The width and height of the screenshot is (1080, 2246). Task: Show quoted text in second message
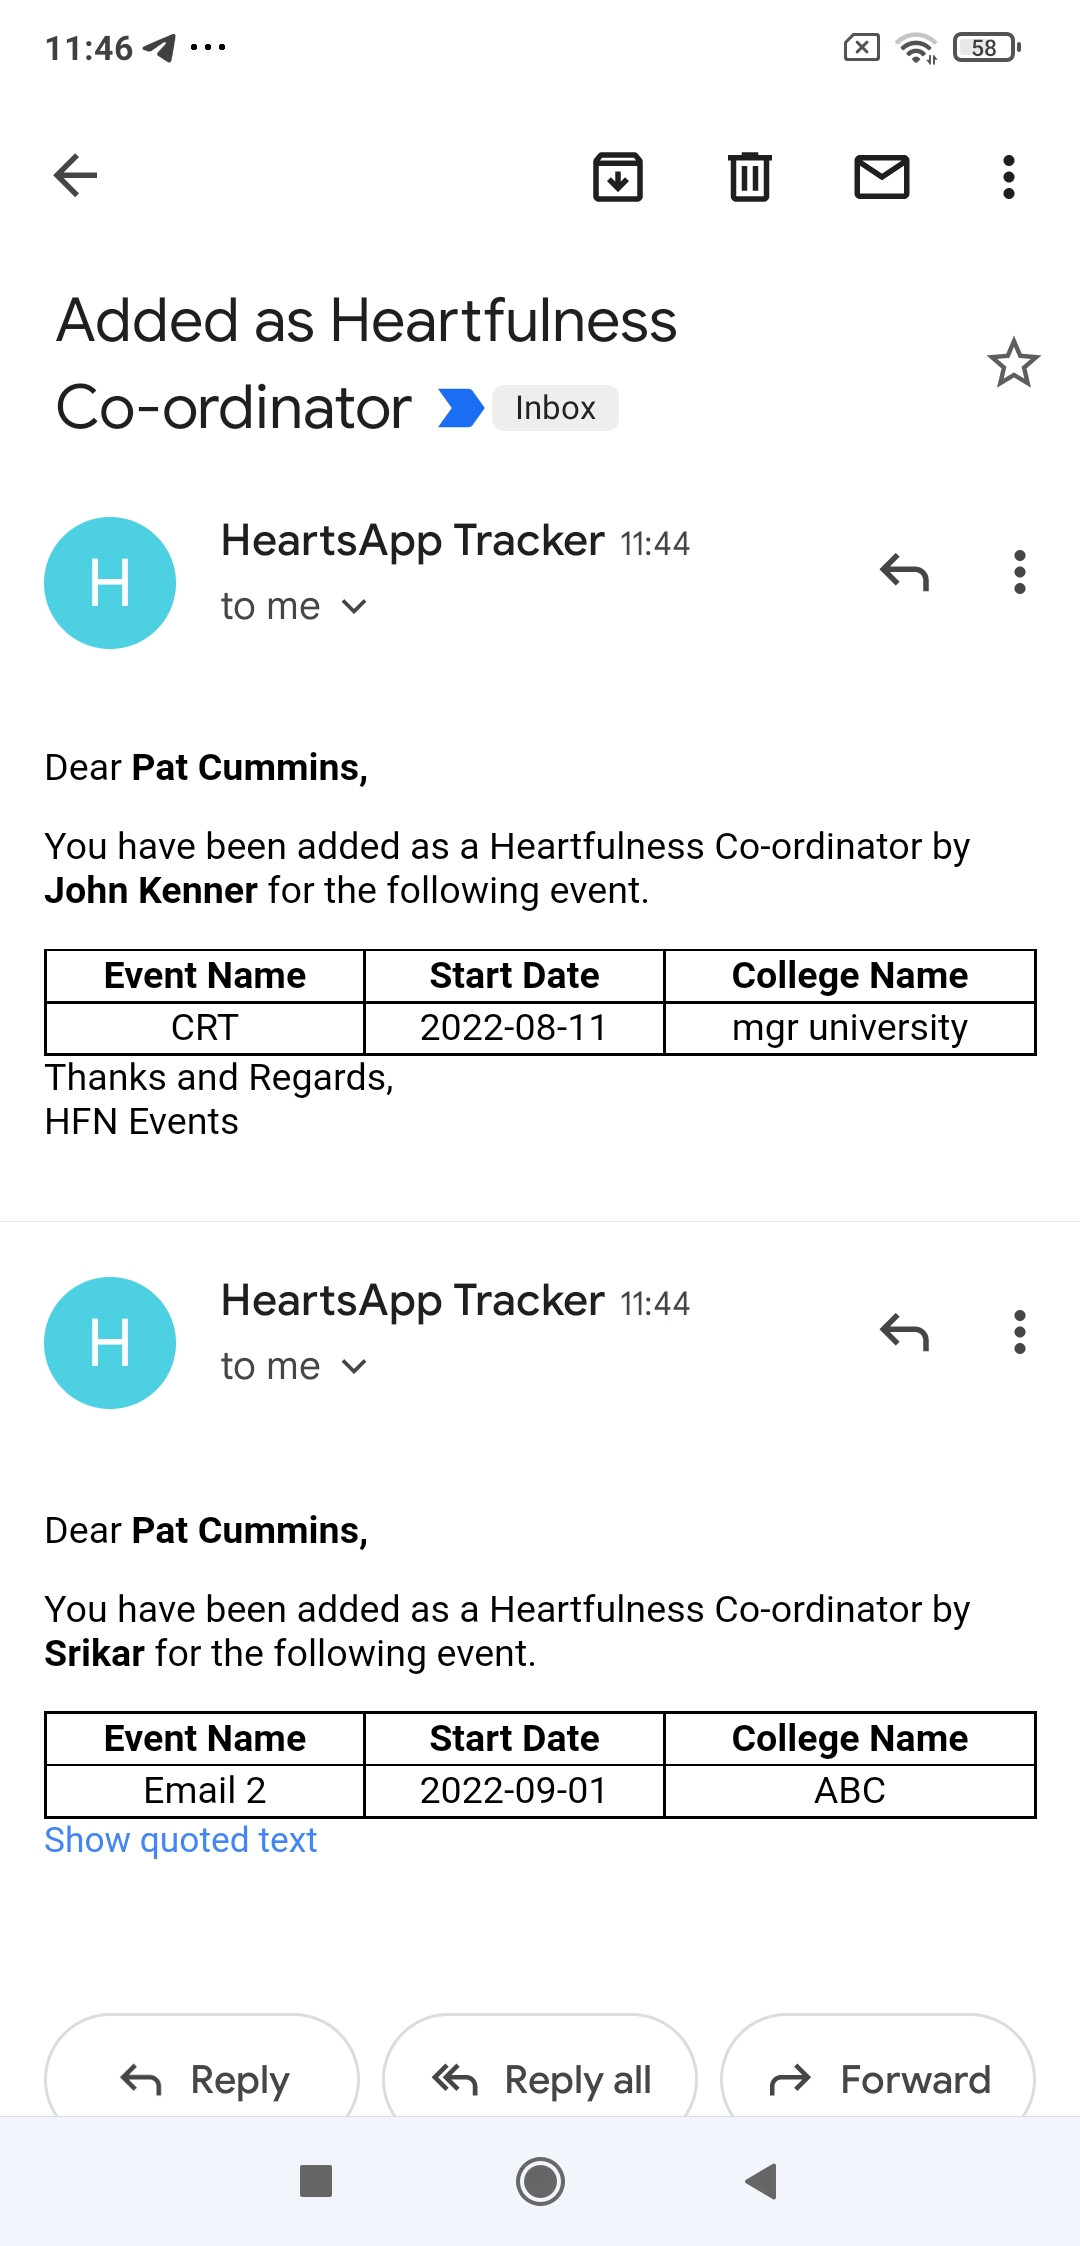click(181, 1840)
